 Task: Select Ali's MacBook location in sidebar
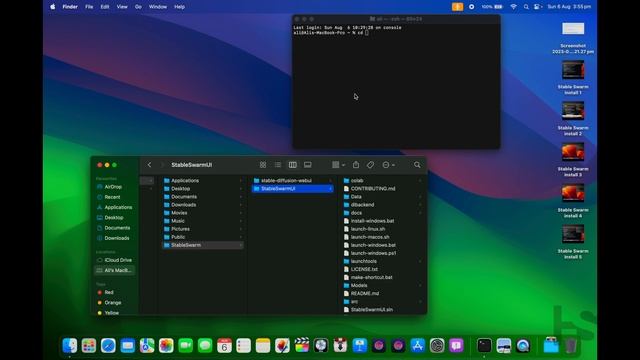(114, 270)
